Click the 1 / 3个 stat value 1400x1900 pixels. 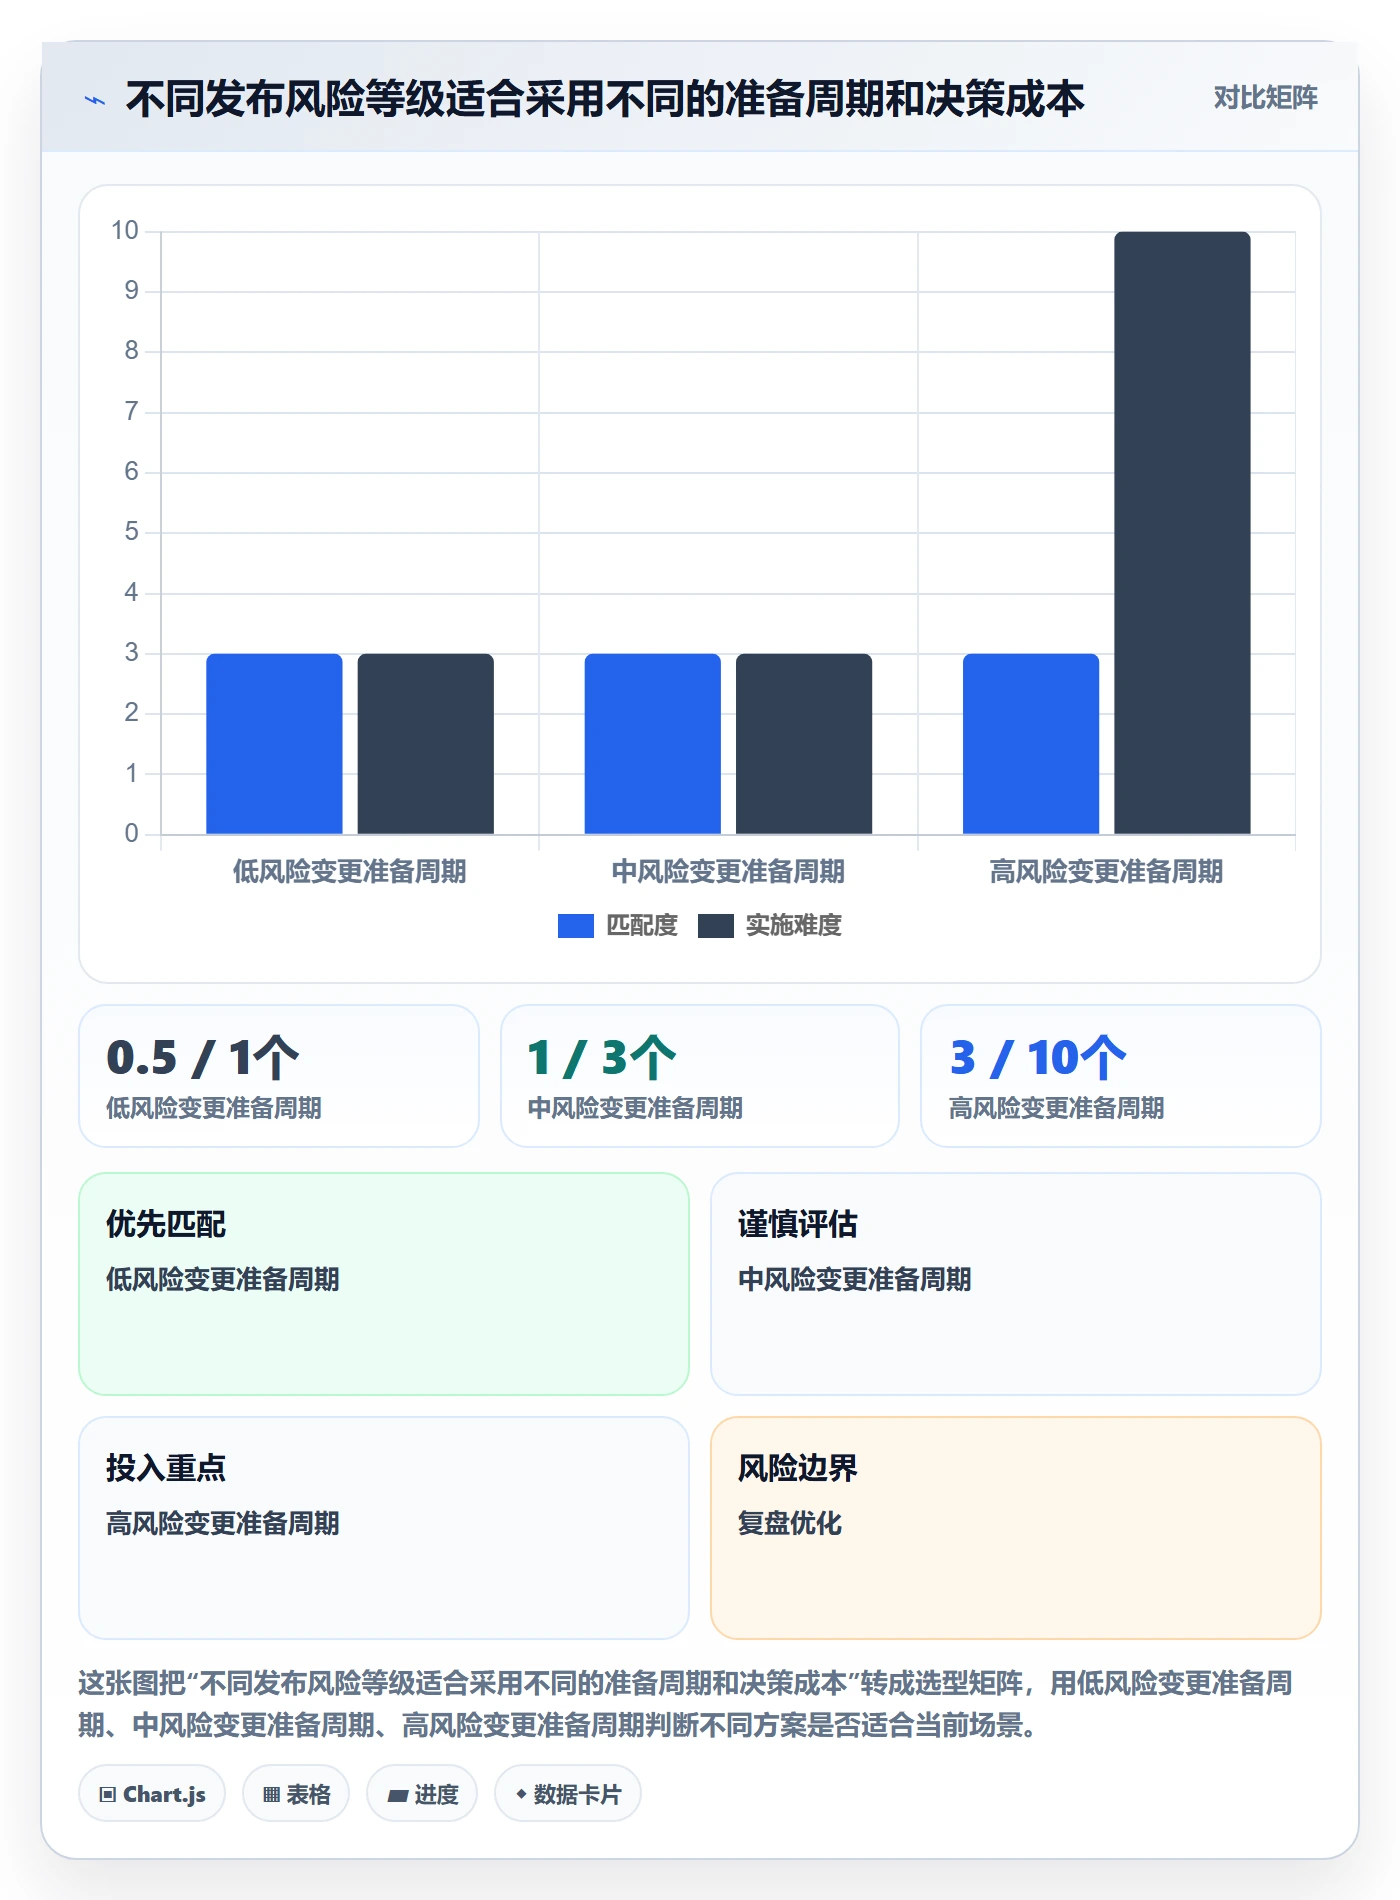coord(602,1058)
